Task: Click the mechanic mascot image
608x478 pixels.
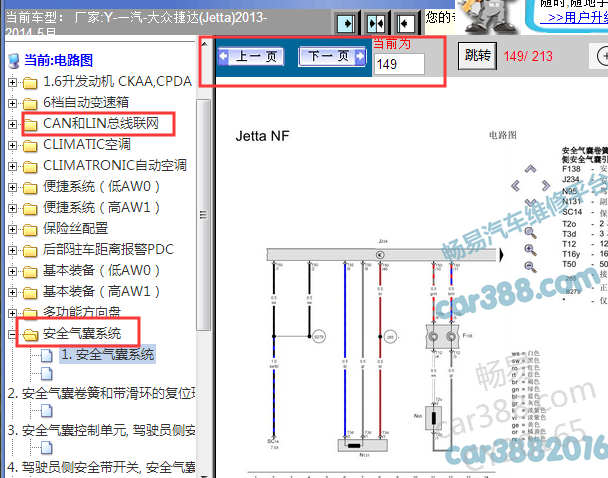Action: [x=489, y=17]
